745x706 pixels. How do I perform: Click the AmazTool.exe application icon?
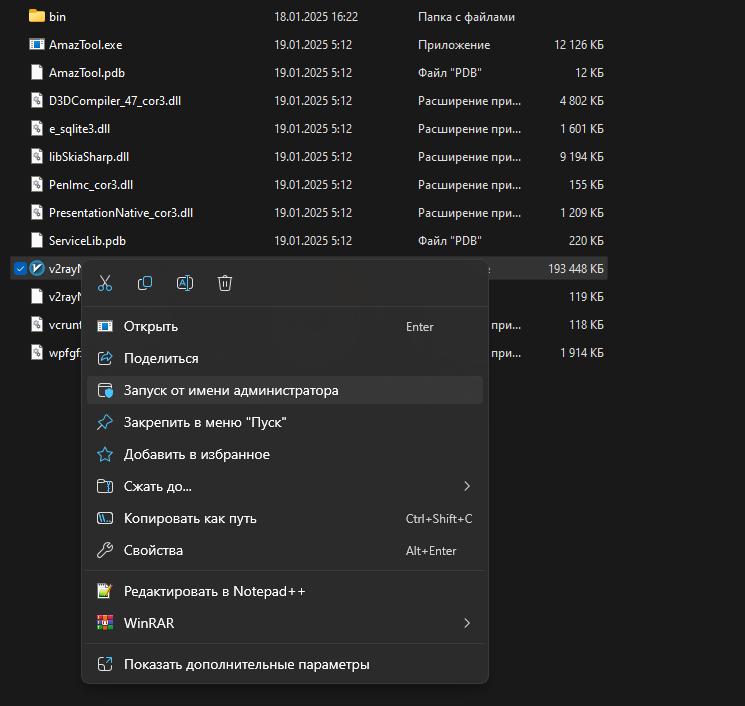click(37, 45)
